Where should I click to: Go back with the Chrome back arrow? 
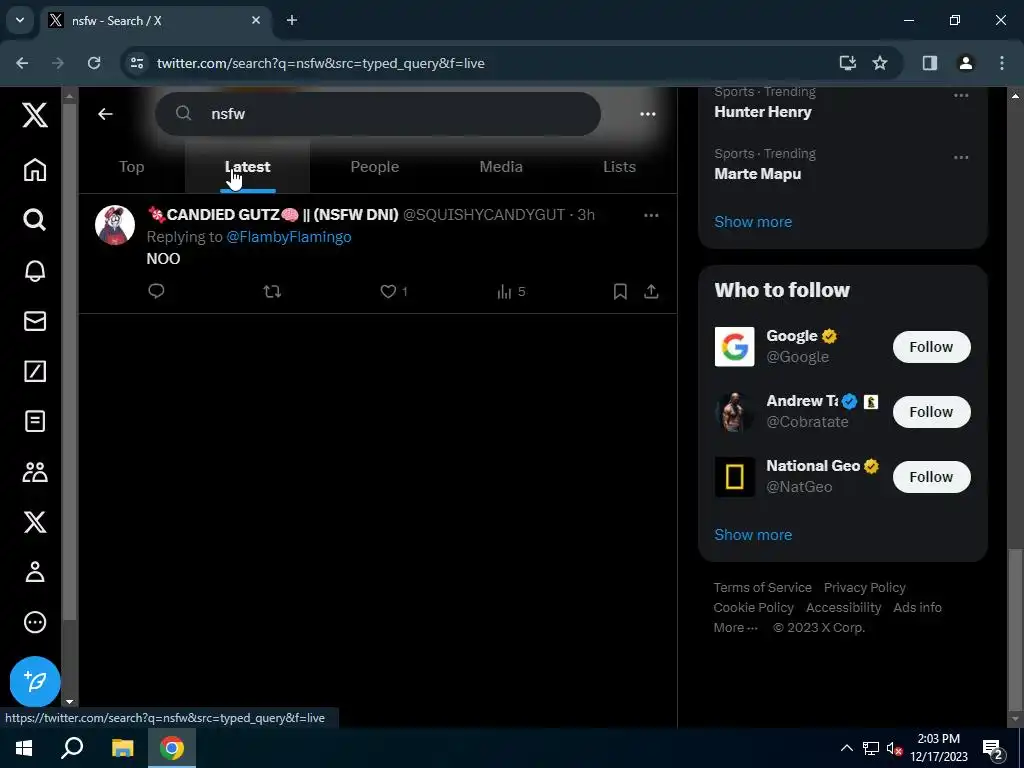(22, 63)
